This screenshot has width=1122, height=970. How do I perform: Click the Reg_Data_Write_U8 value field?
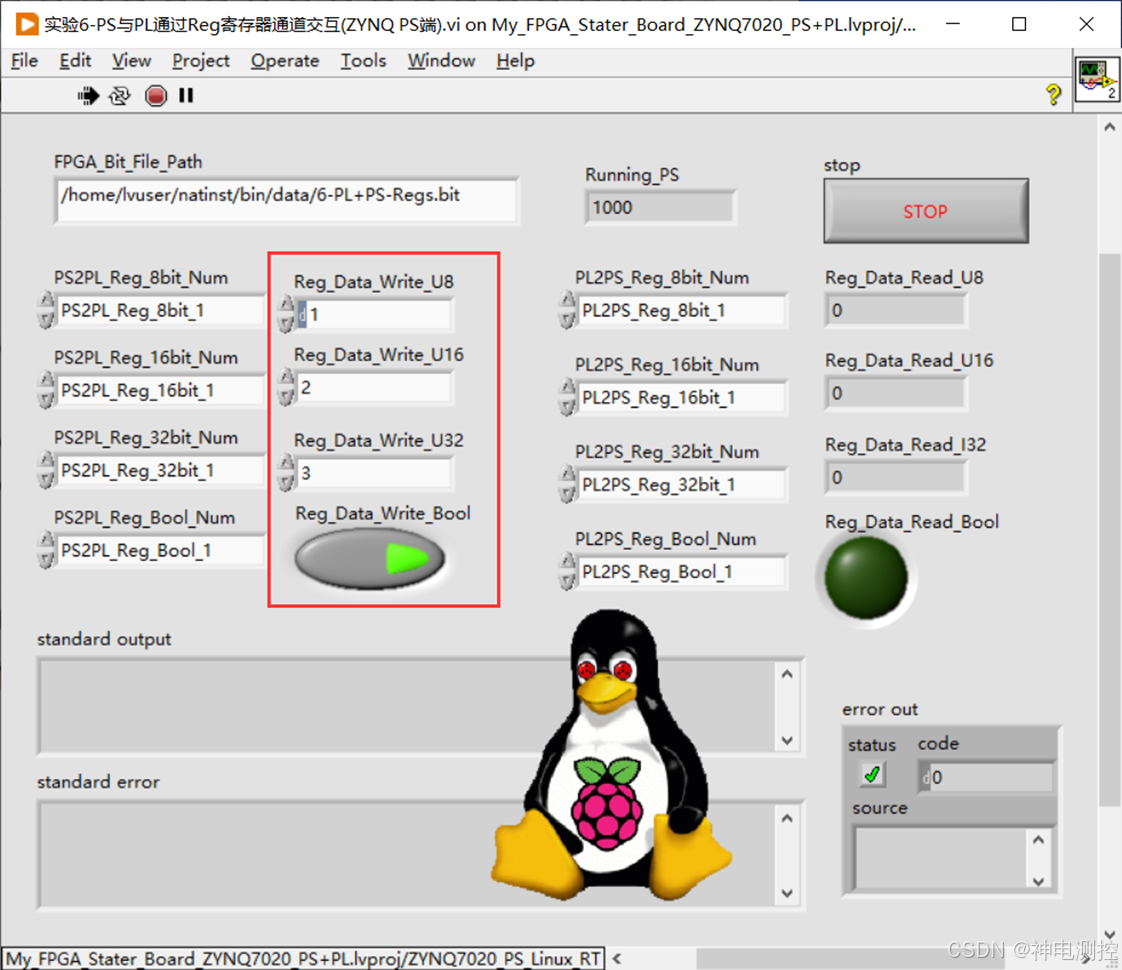(375, 315)
